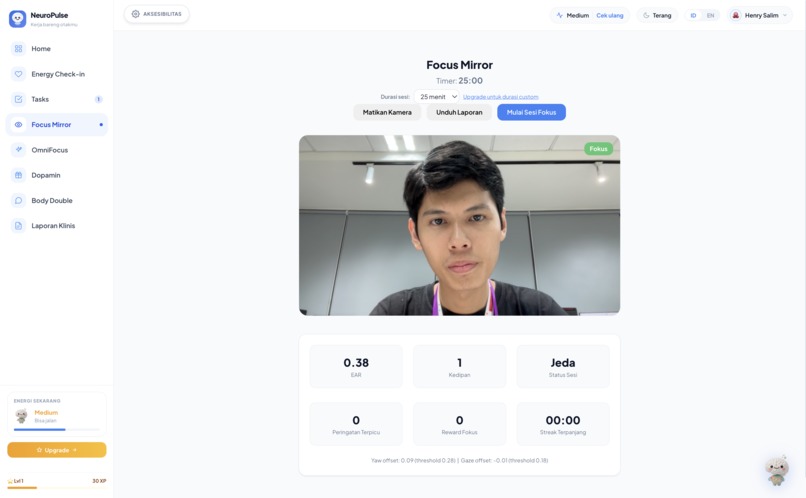
Task: Click the checkbox icon beside Tasks
Action: 19,99
